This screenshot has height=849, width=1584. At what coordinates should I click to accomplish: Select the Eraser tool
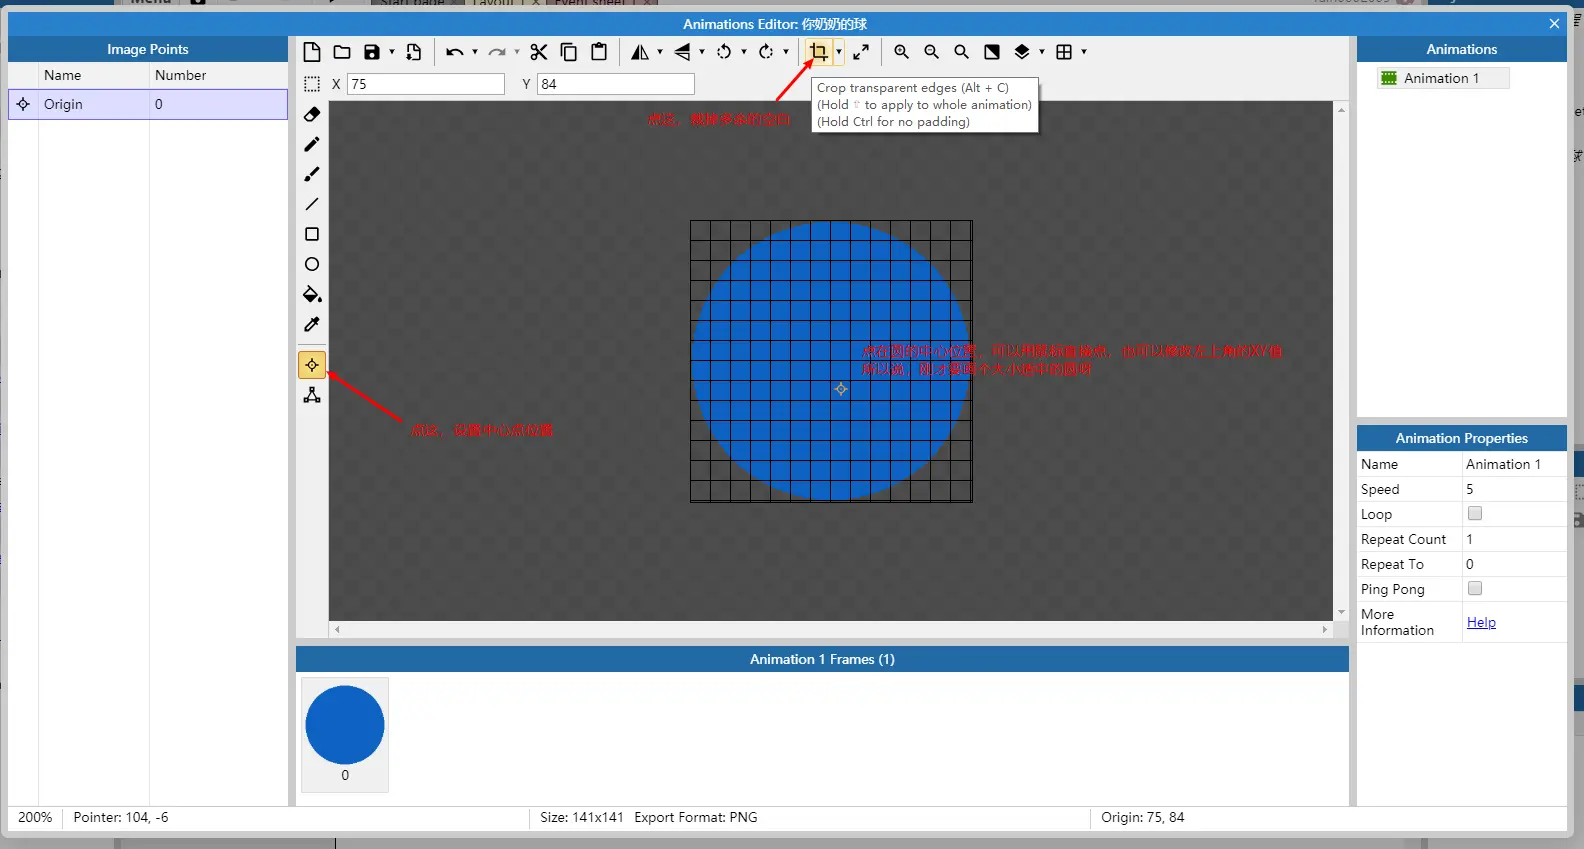click(312, 114)
